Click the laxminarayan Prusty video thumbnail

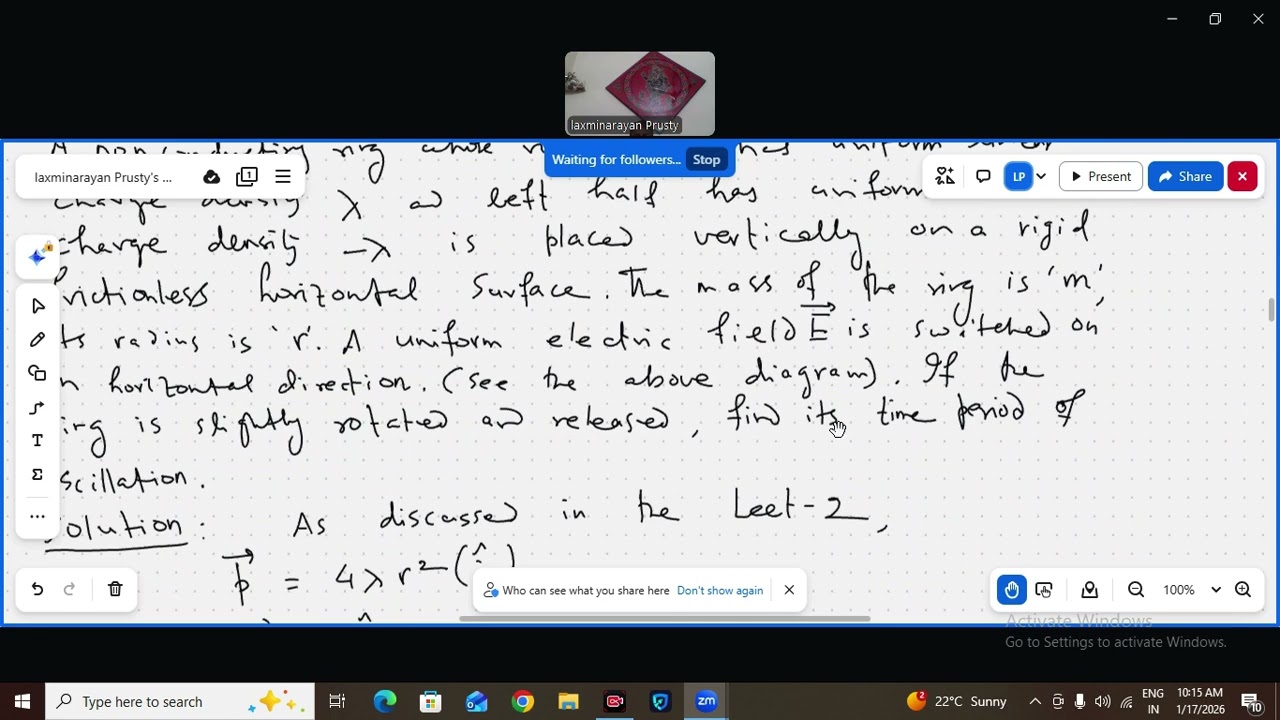640,93
